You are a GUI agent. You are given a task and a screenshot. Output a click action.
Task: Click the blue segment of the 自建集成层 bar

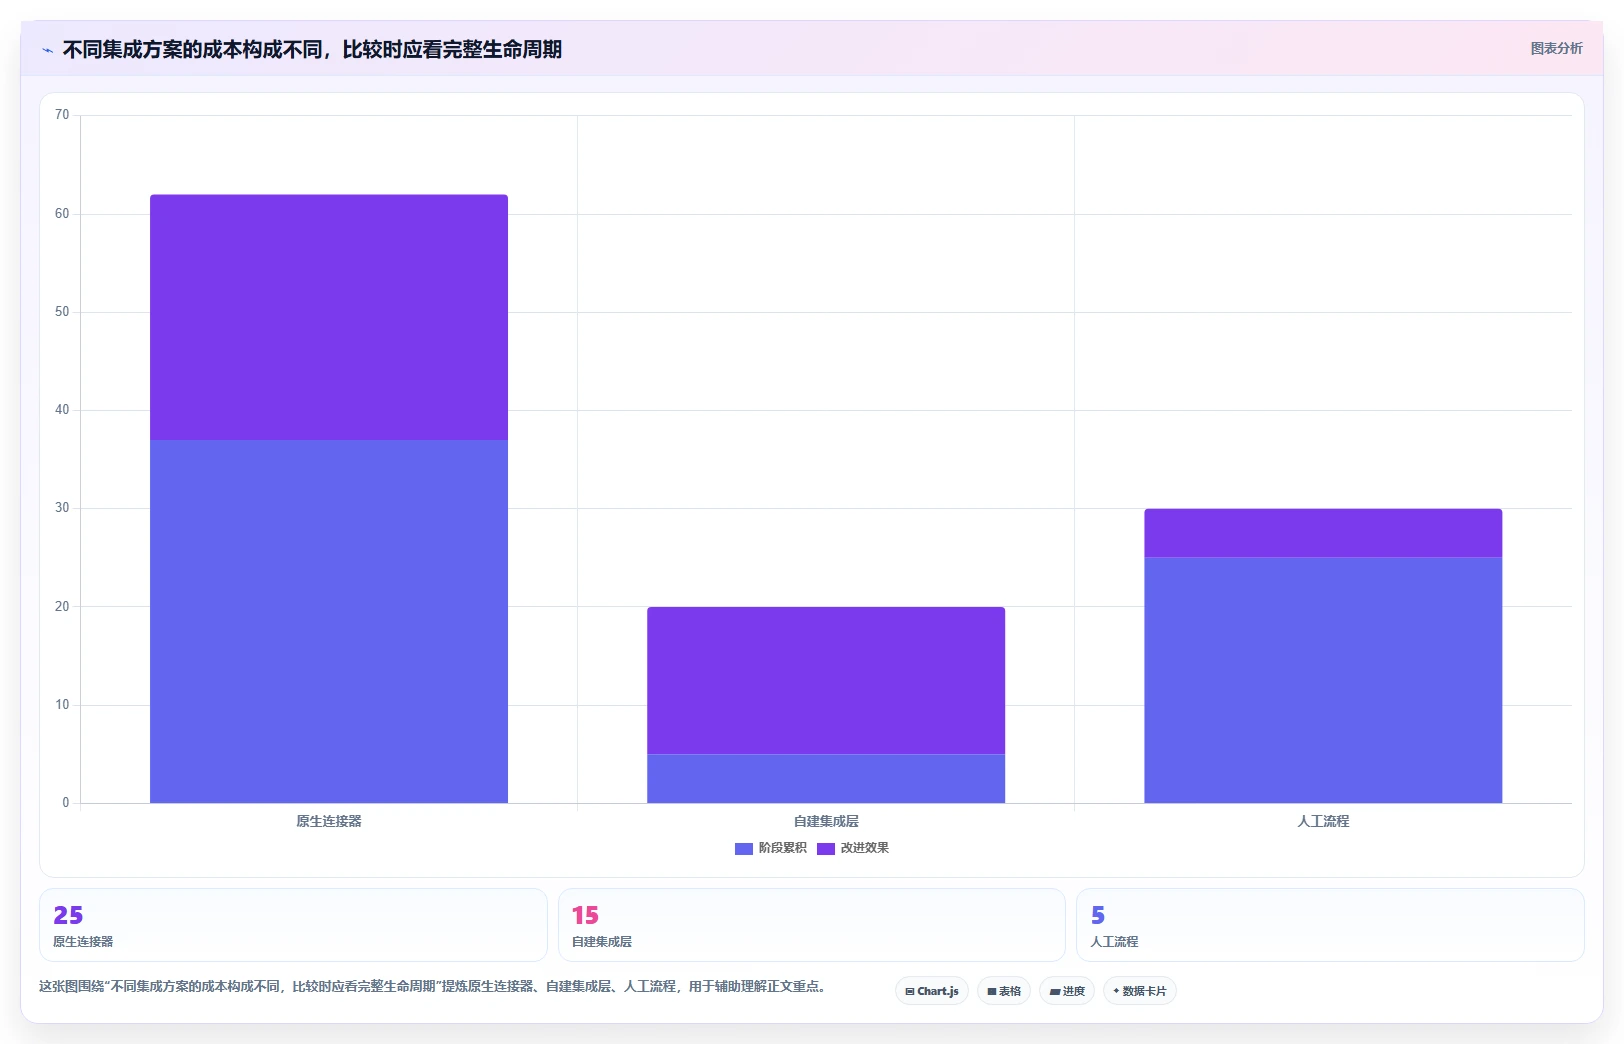click(x=826, y=778)
